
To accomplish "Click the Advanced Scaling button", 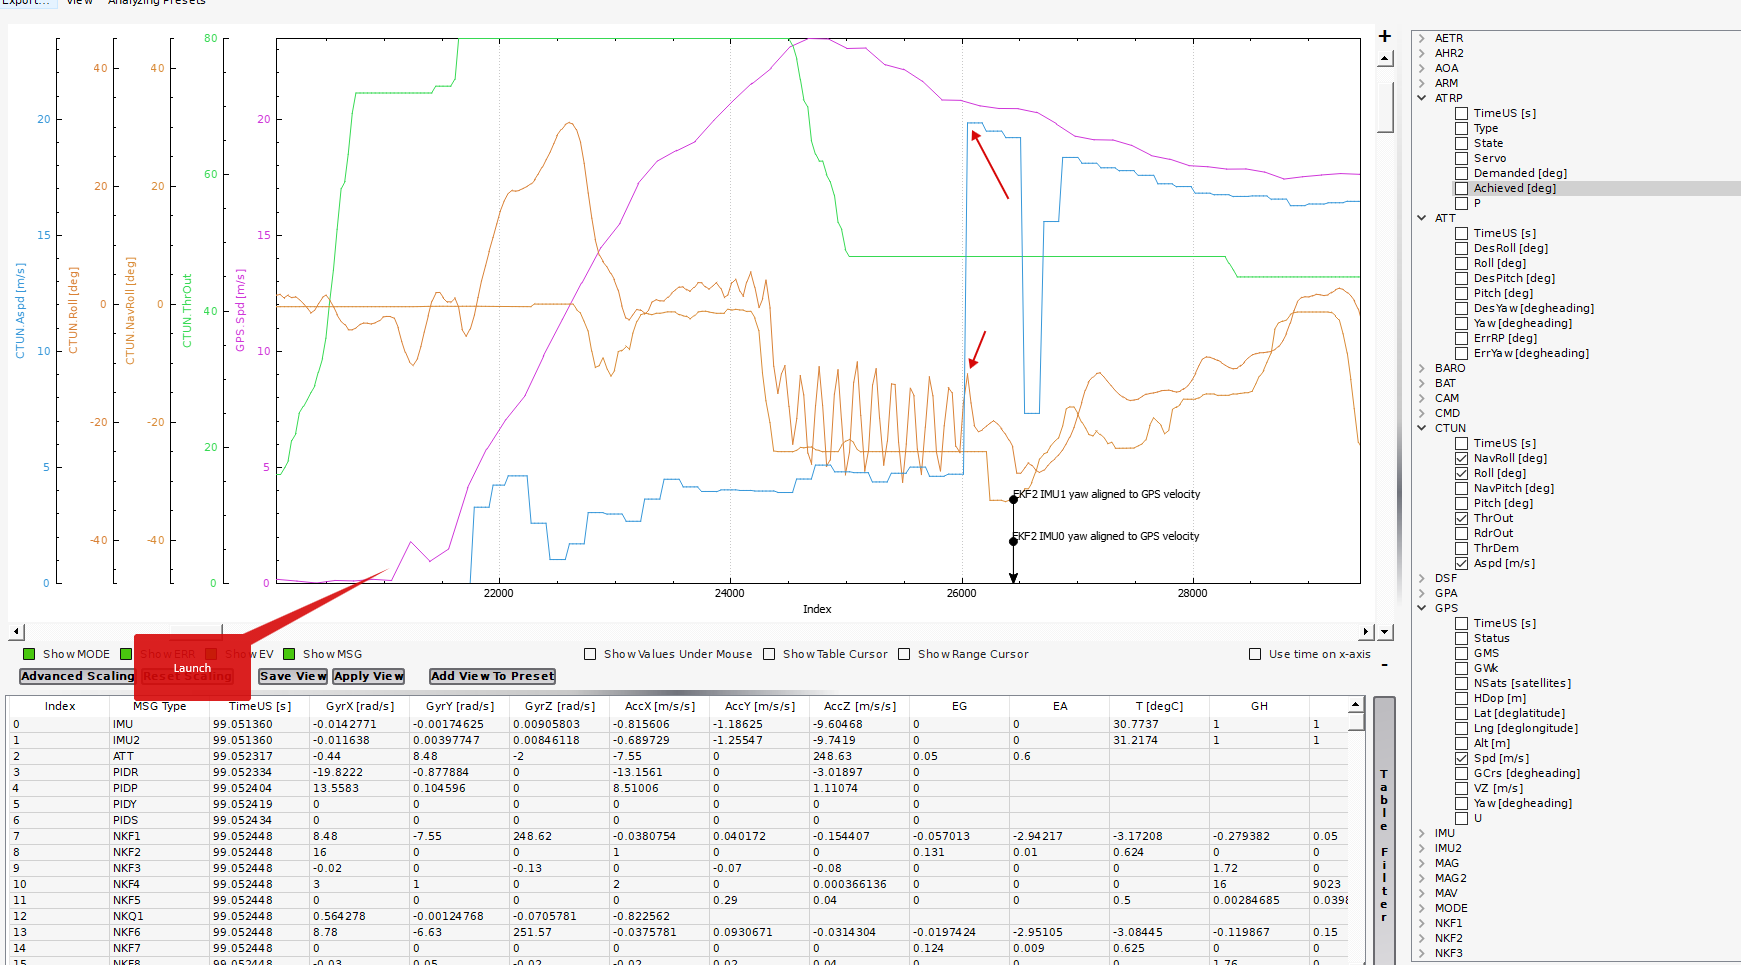I will pos(77,676).
